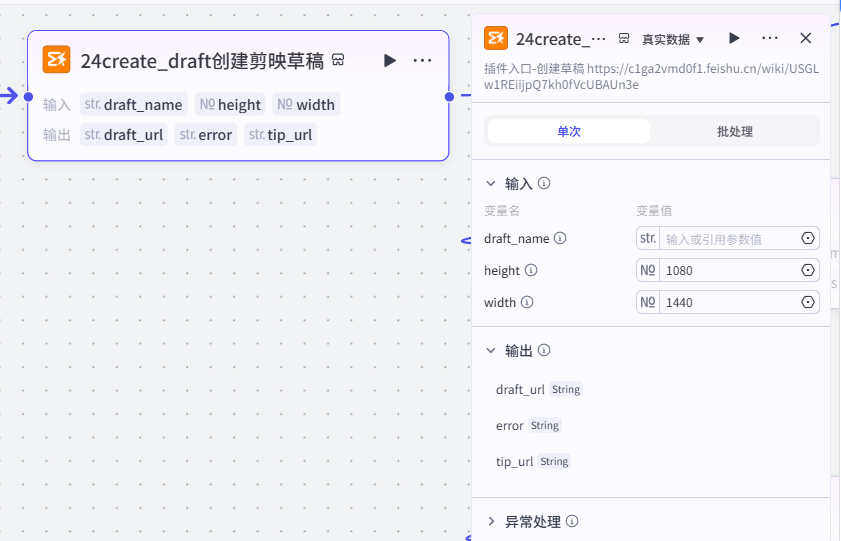Click the reference parameter icon for width

coord(808,302)
